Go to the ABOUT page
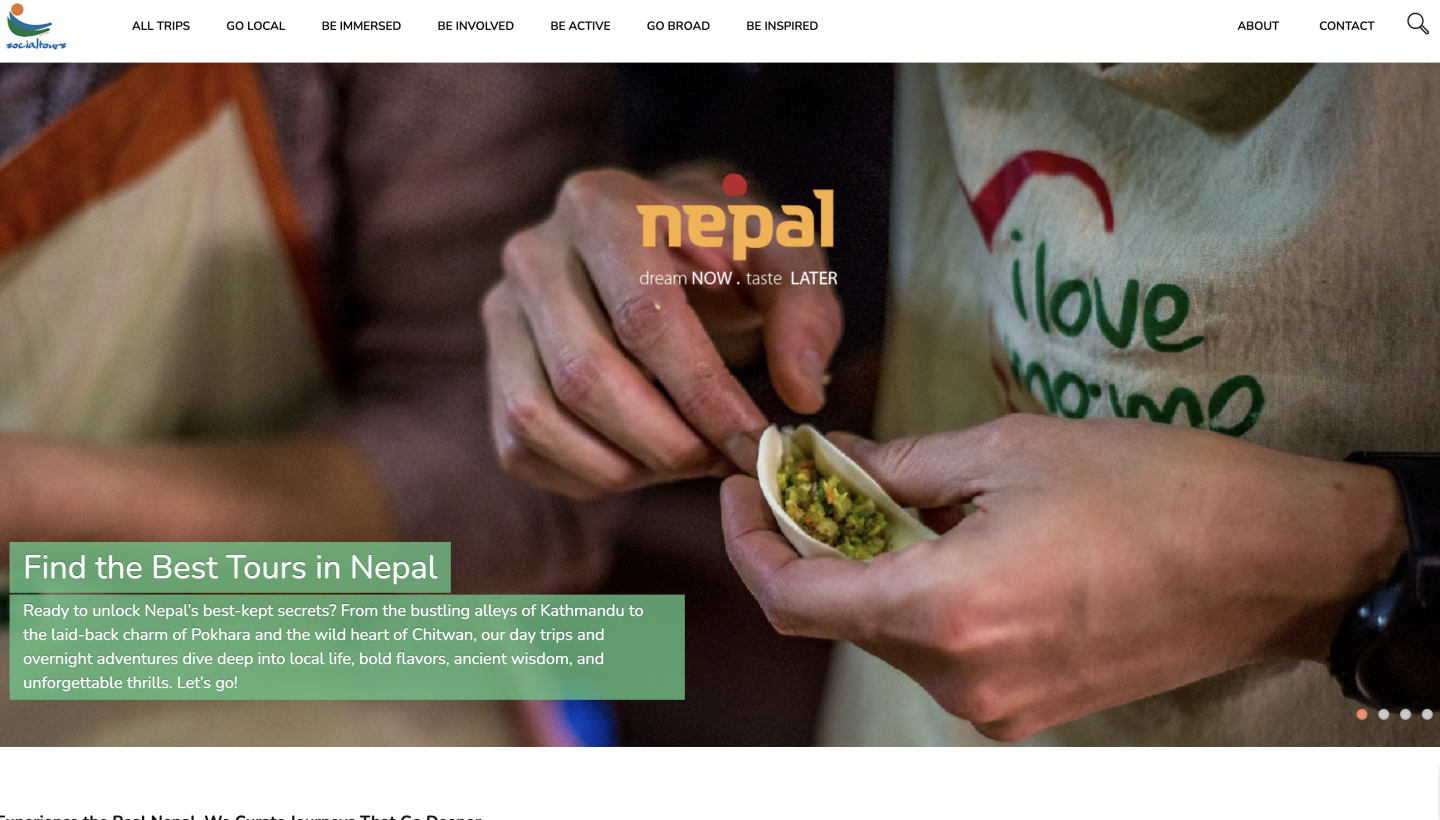1440x820 pixels. coord(1258,26)
